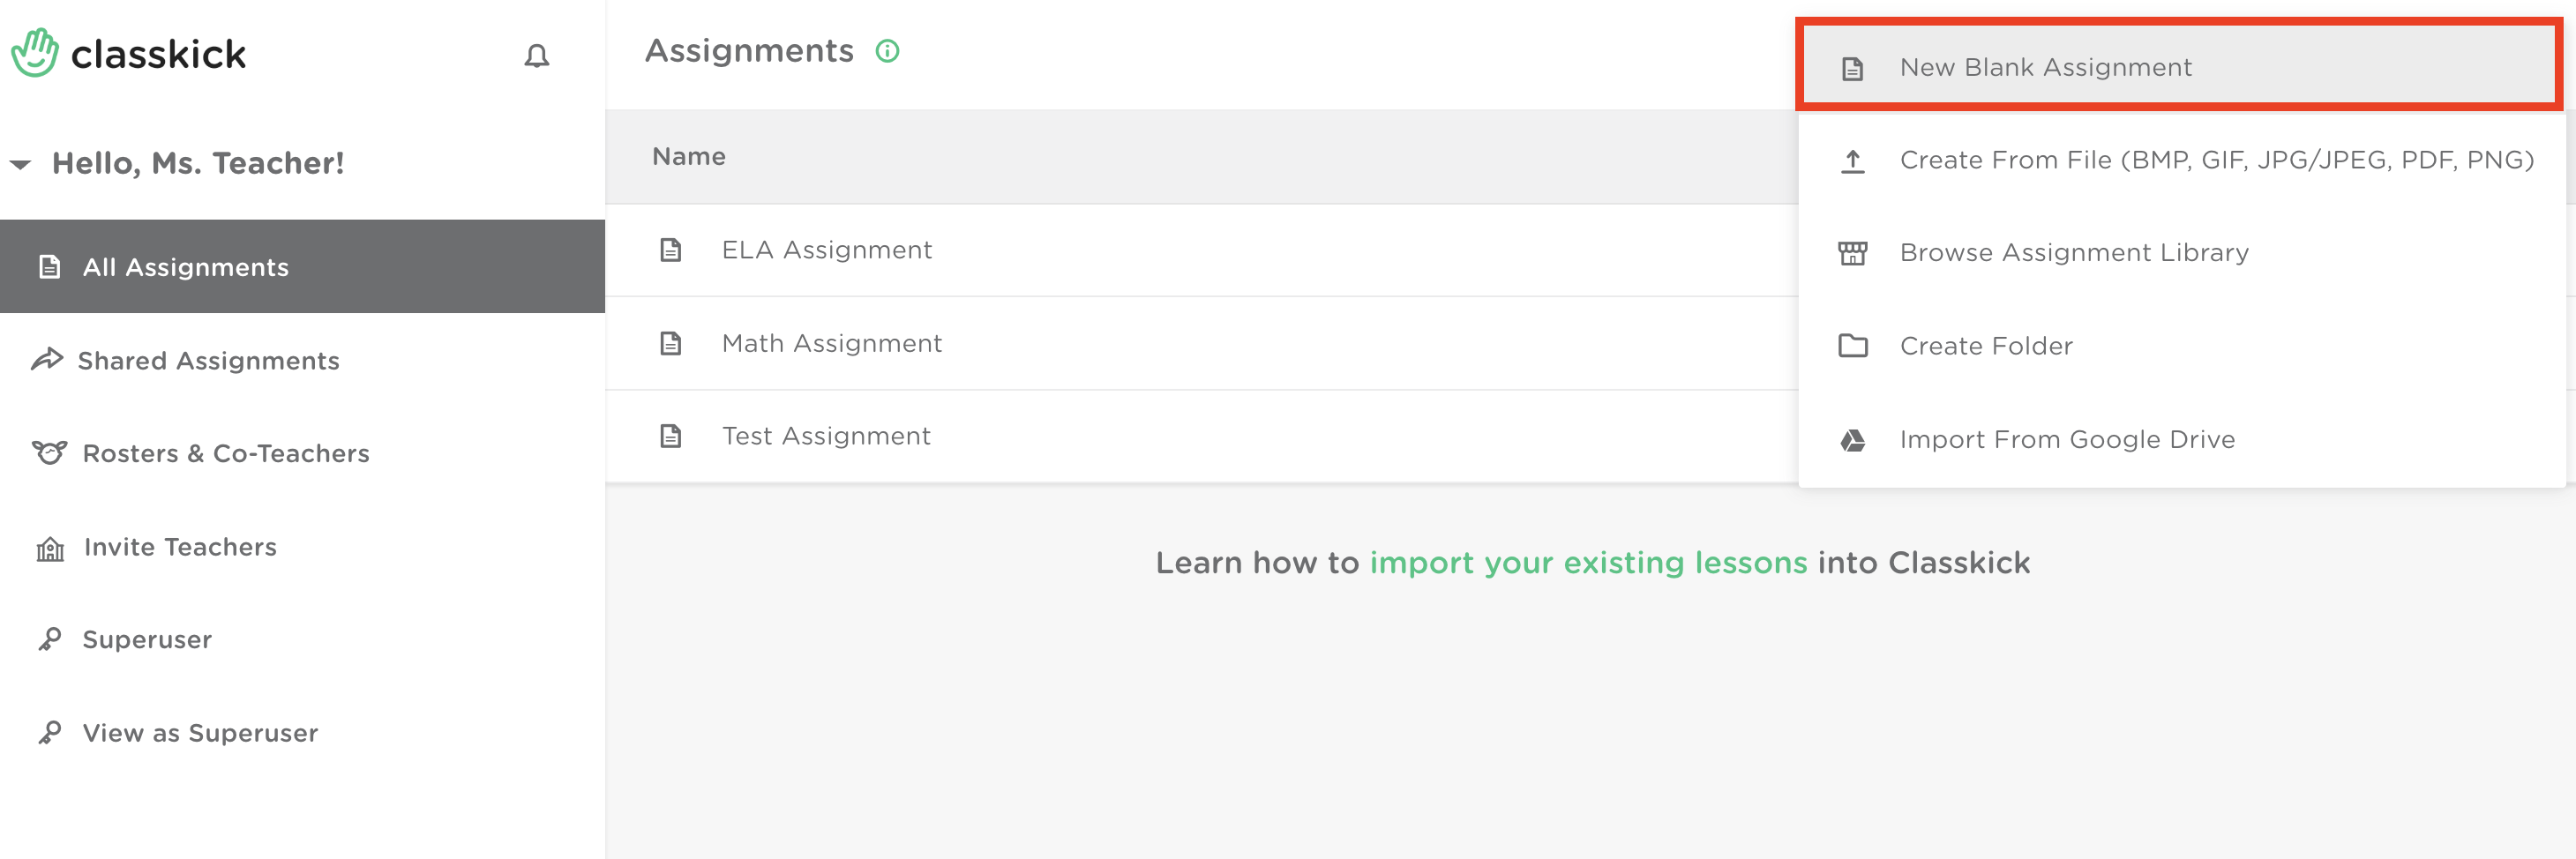Select New Blank Assignment from the menu
The image size is (2576, 859).
pyautogui.click(x=2179, y=67)
